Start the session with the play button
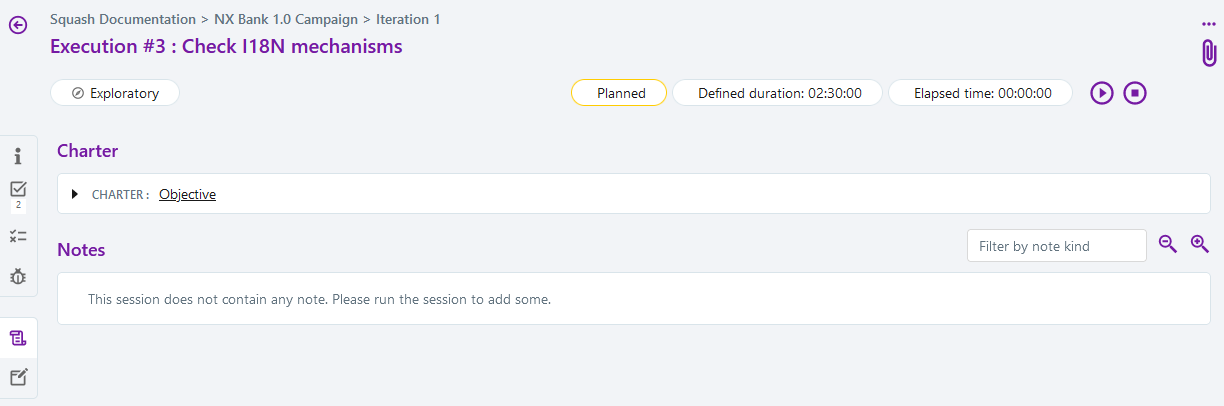 coord(1102,93)
